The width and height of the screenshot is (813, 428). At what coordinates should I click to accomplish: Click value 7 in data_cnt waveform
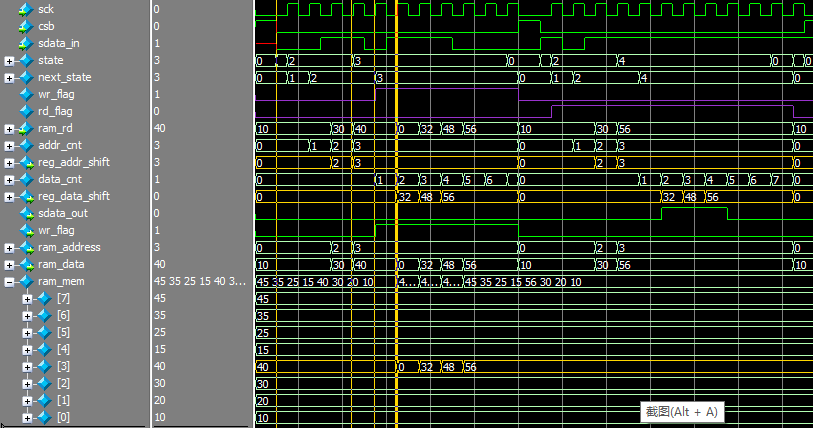[776, 180]
